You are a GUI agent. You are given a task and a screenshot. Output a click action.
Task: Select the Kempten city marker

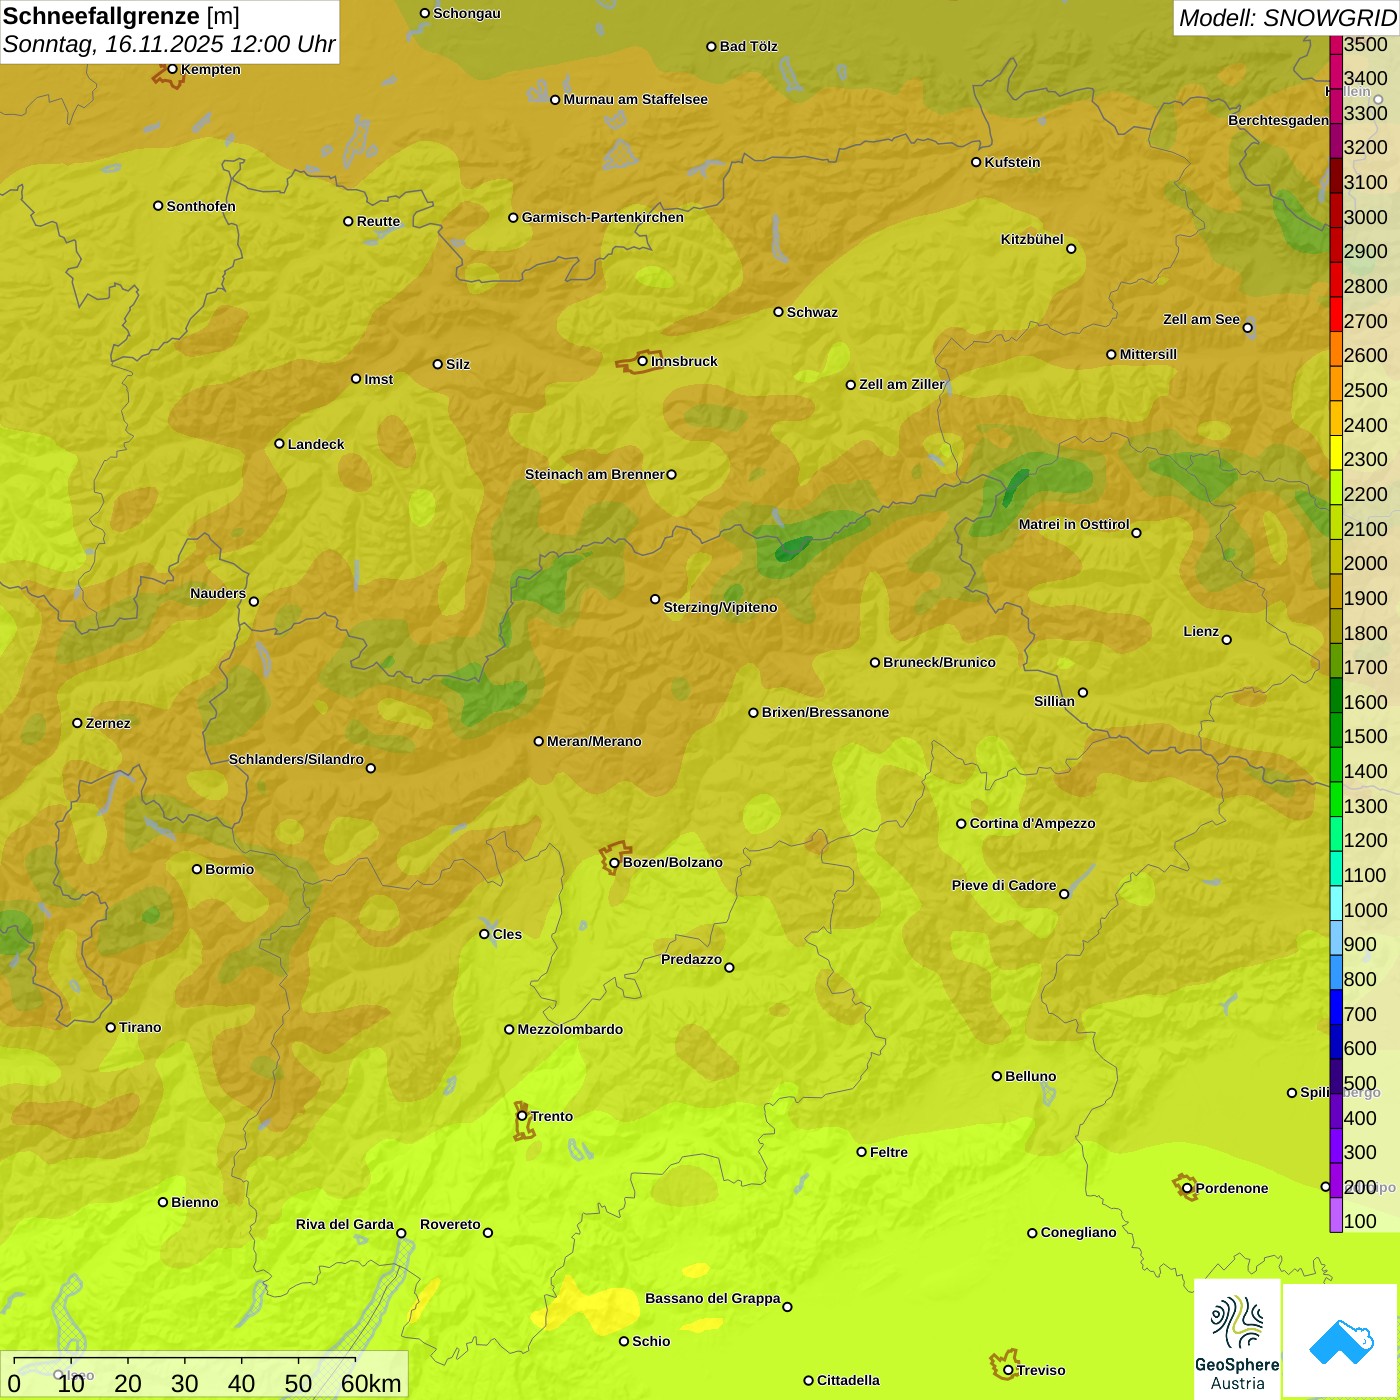[172, 69]
